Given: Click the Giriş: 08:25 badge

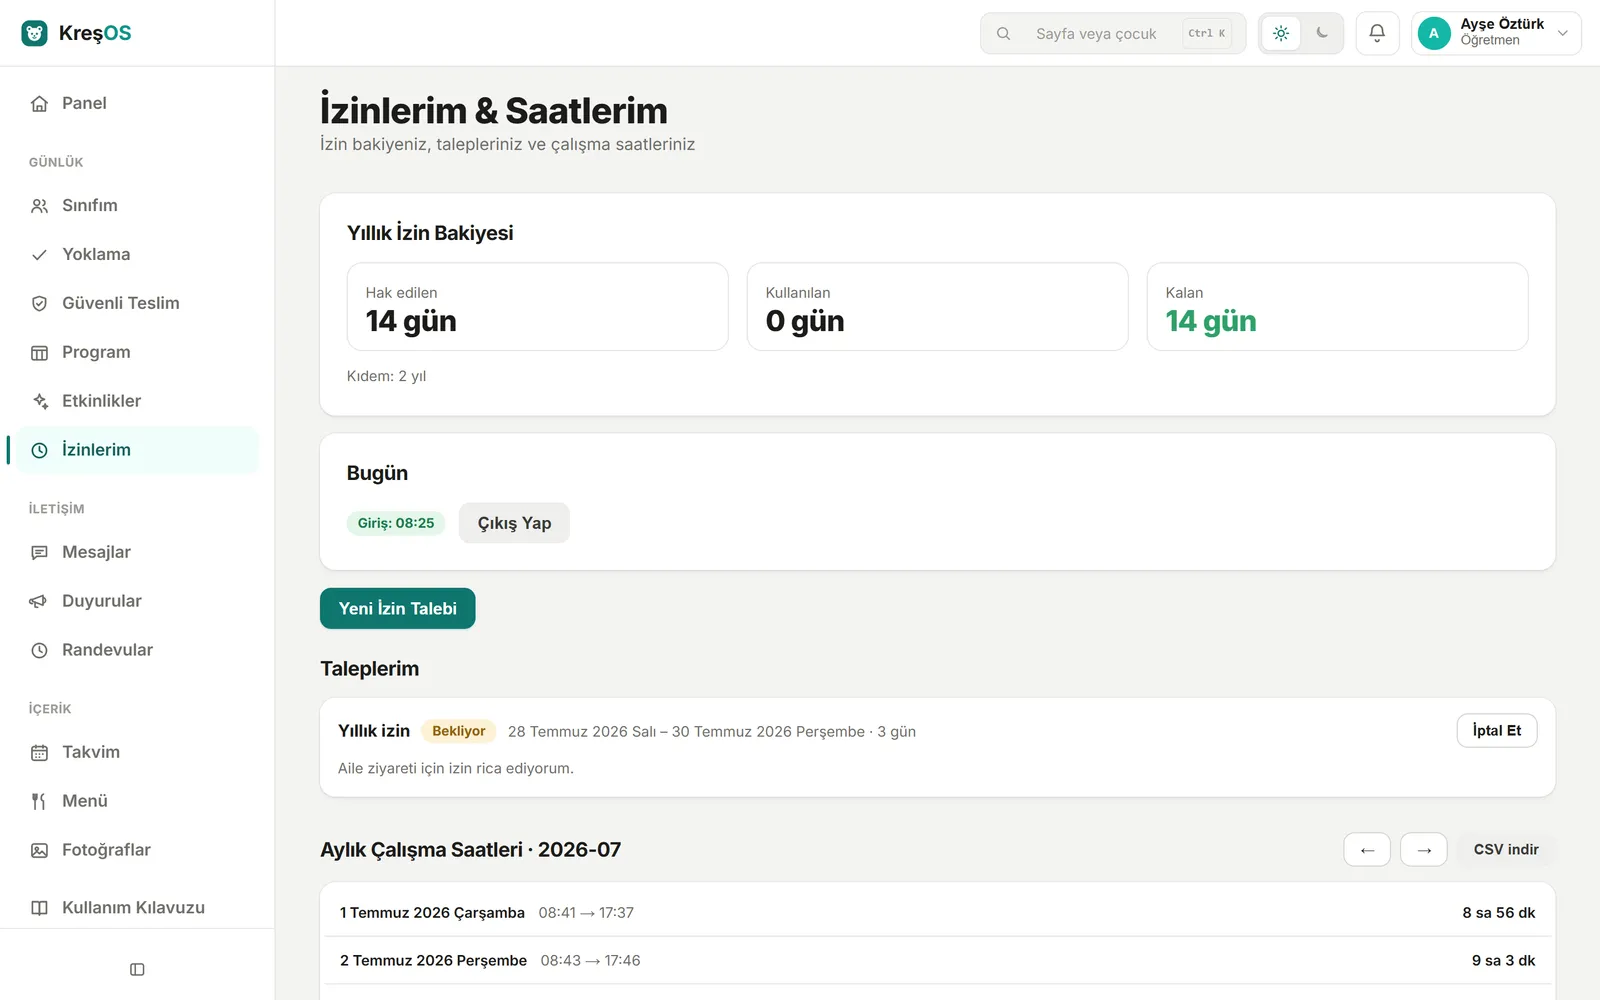Looking at the screenshot, I should coord(396,523).
